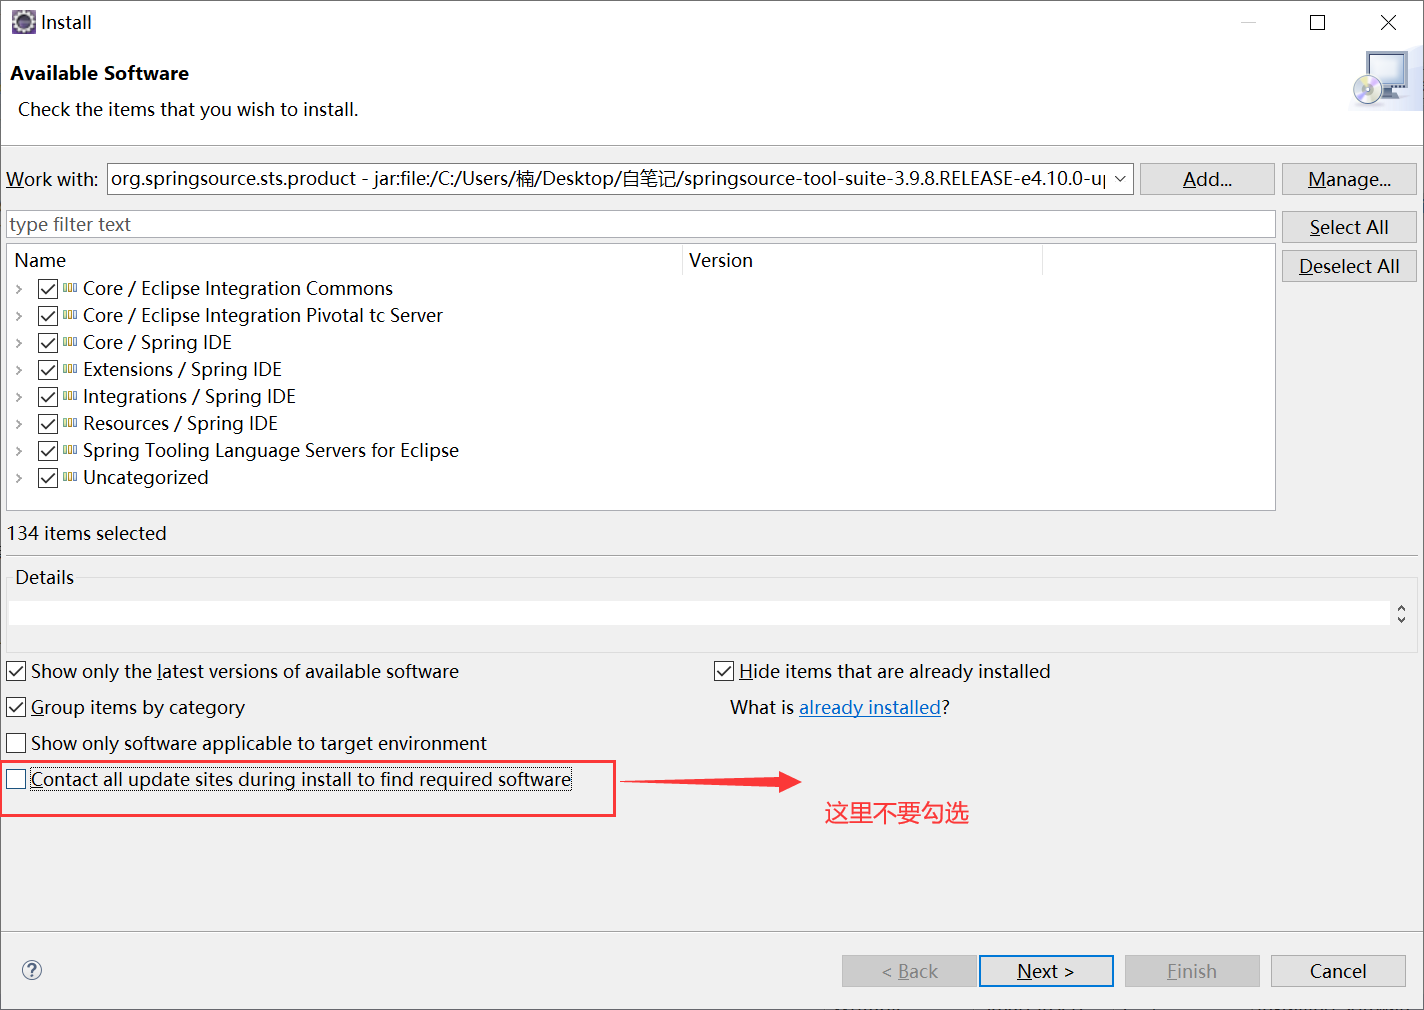Disable Group items by category
The image size is (1424, 1010).
[16, 707]
